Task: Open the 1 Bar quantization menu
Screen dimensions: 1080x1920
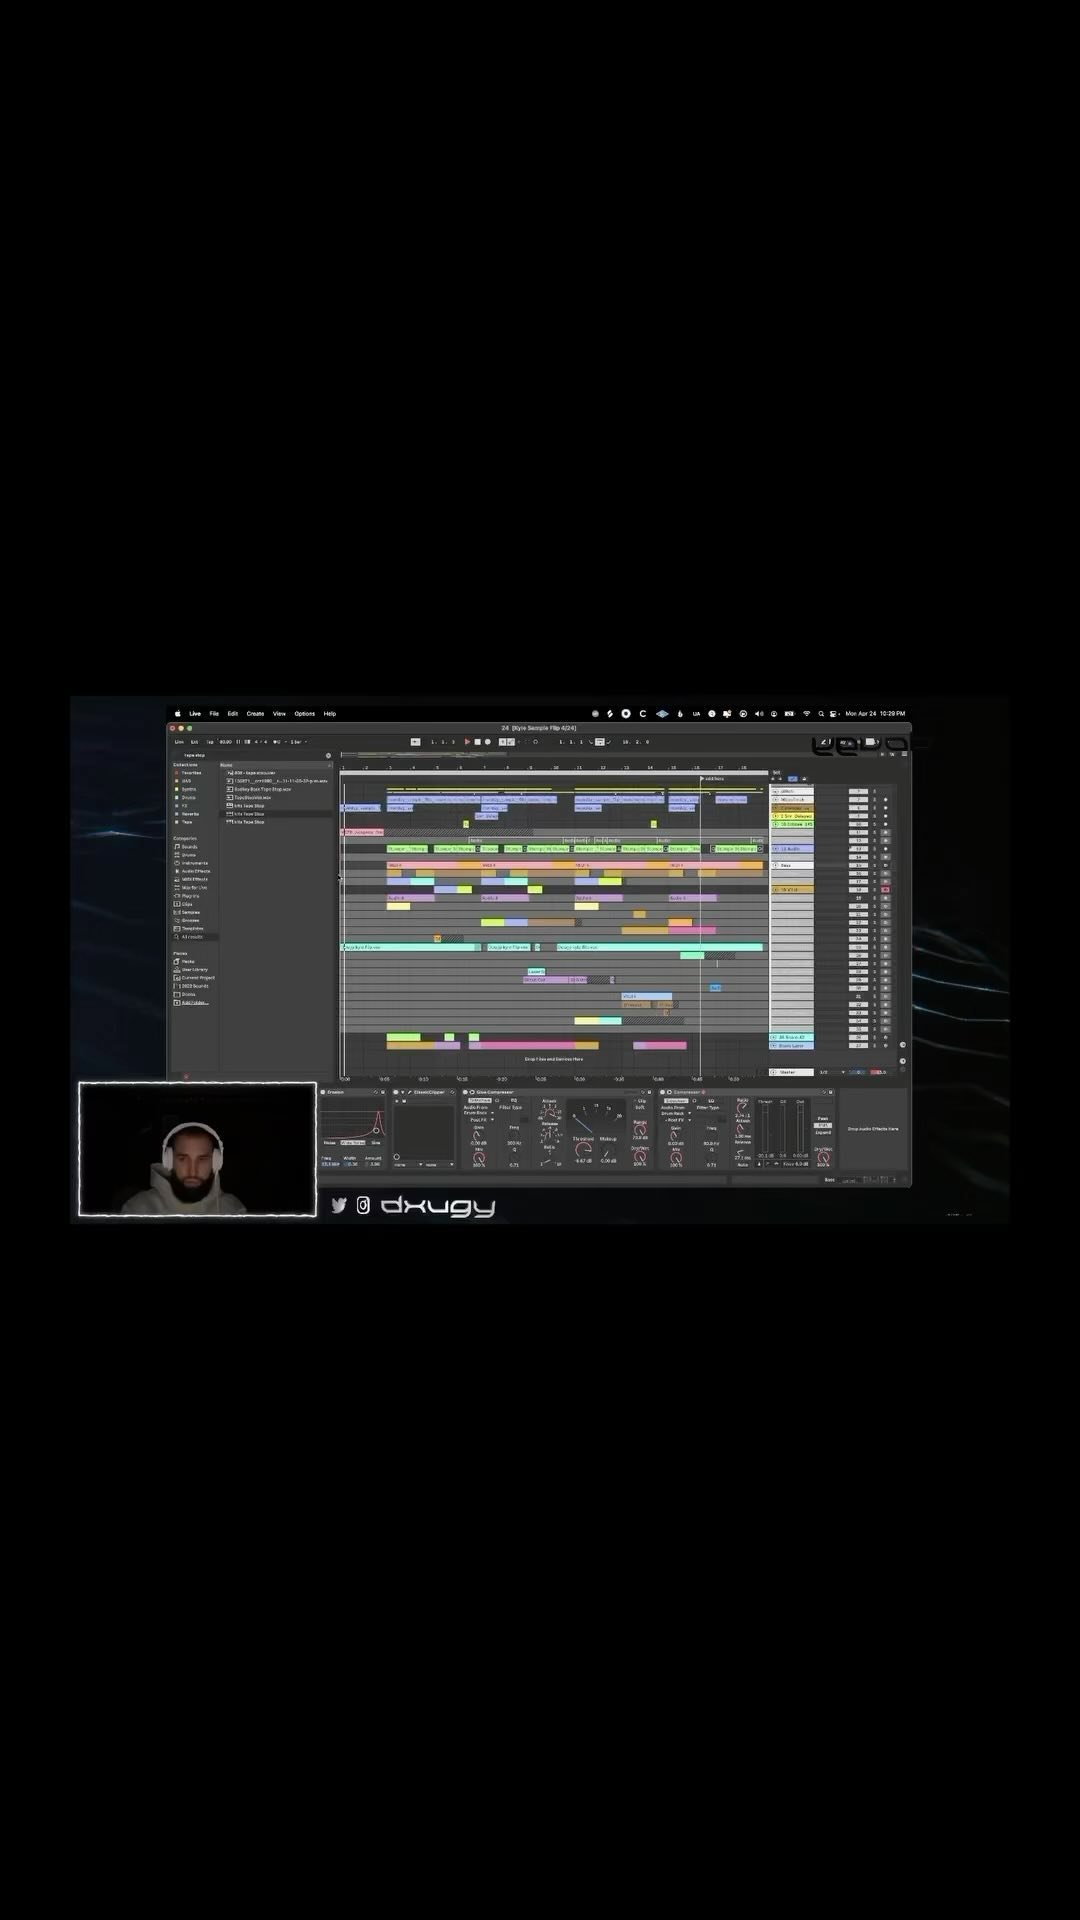Action: [x=298, y=741]
